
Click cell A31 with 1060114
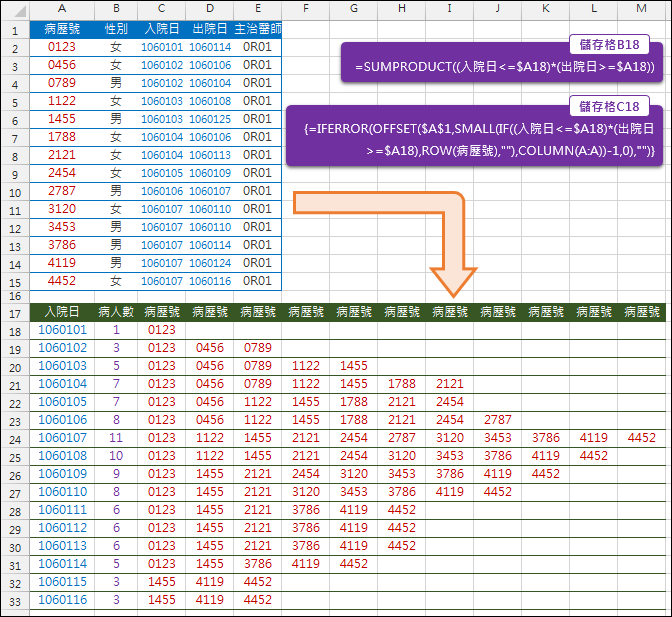[x=62, y=564]
